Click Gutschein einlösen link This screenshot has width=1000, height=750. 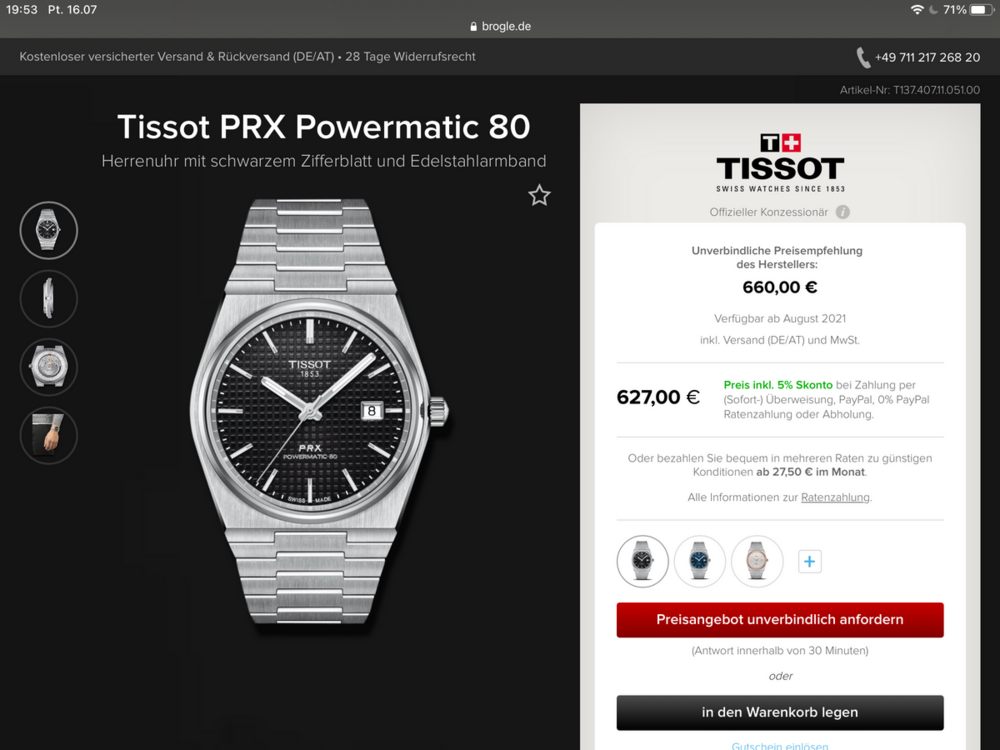(x=779, y=746)
